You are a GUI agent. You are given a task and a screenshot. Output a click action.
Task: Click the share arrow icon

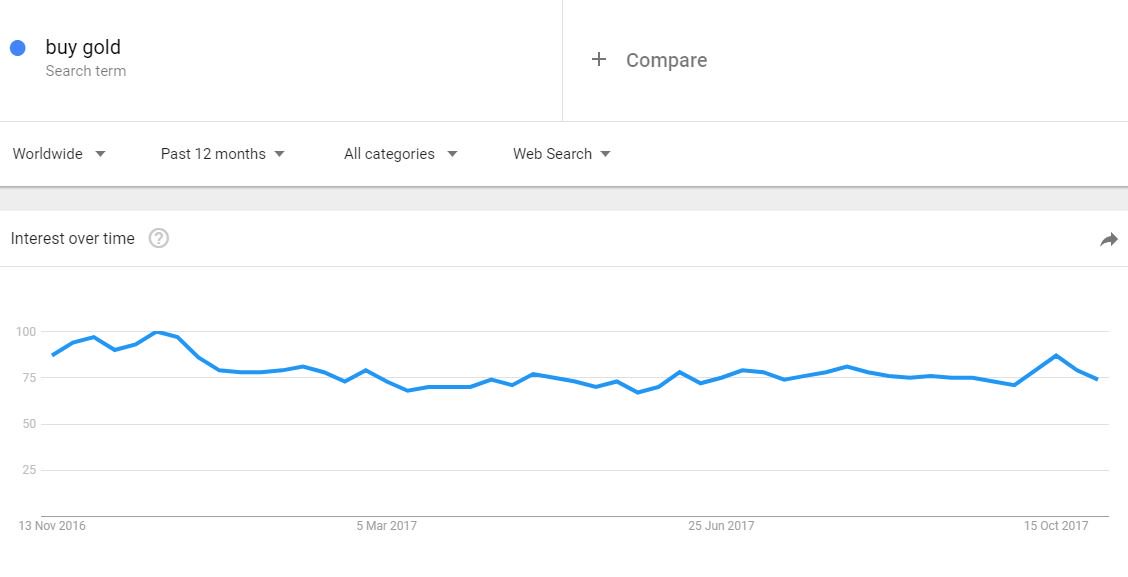tap(1109, 240)
